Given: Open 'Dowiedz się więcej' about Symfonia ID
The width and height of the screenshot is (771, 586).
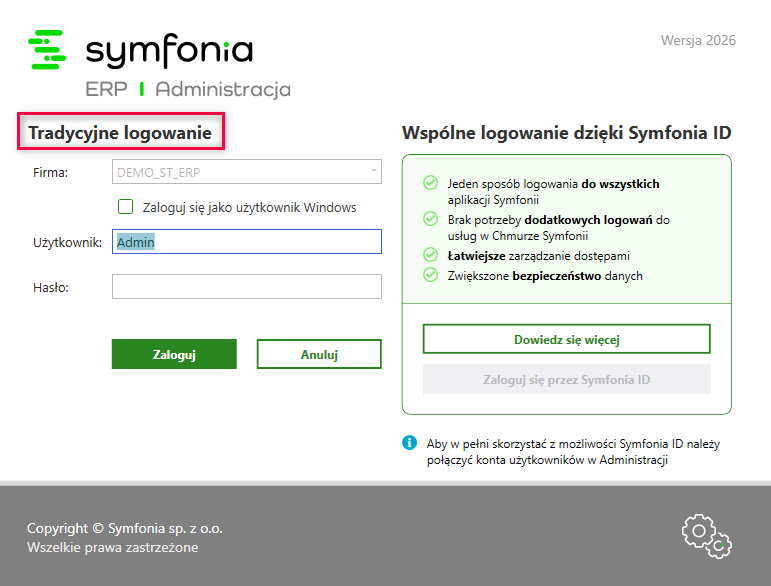Looking at the screenshot, I should pyautogui.click(x=566, y=339).
